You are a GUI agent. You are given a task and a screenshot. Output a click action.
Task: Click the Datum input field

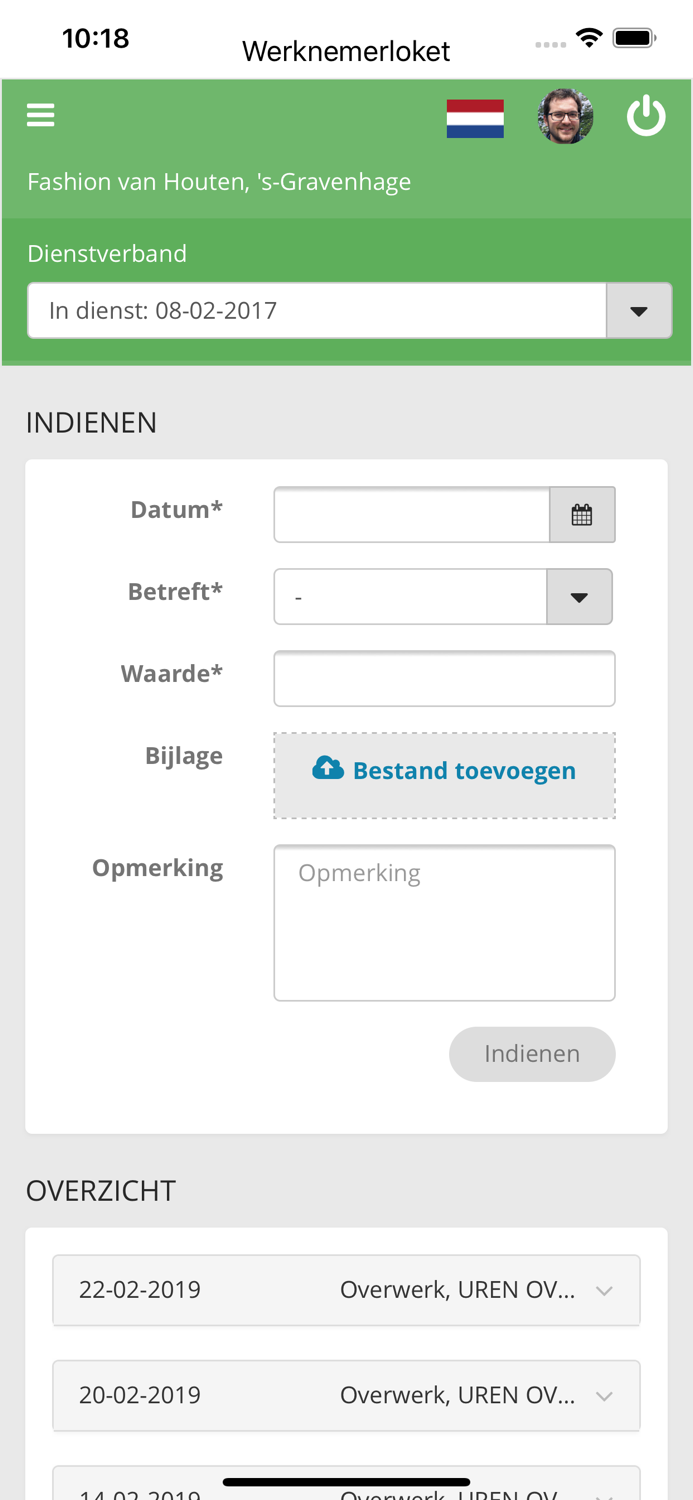412,514
